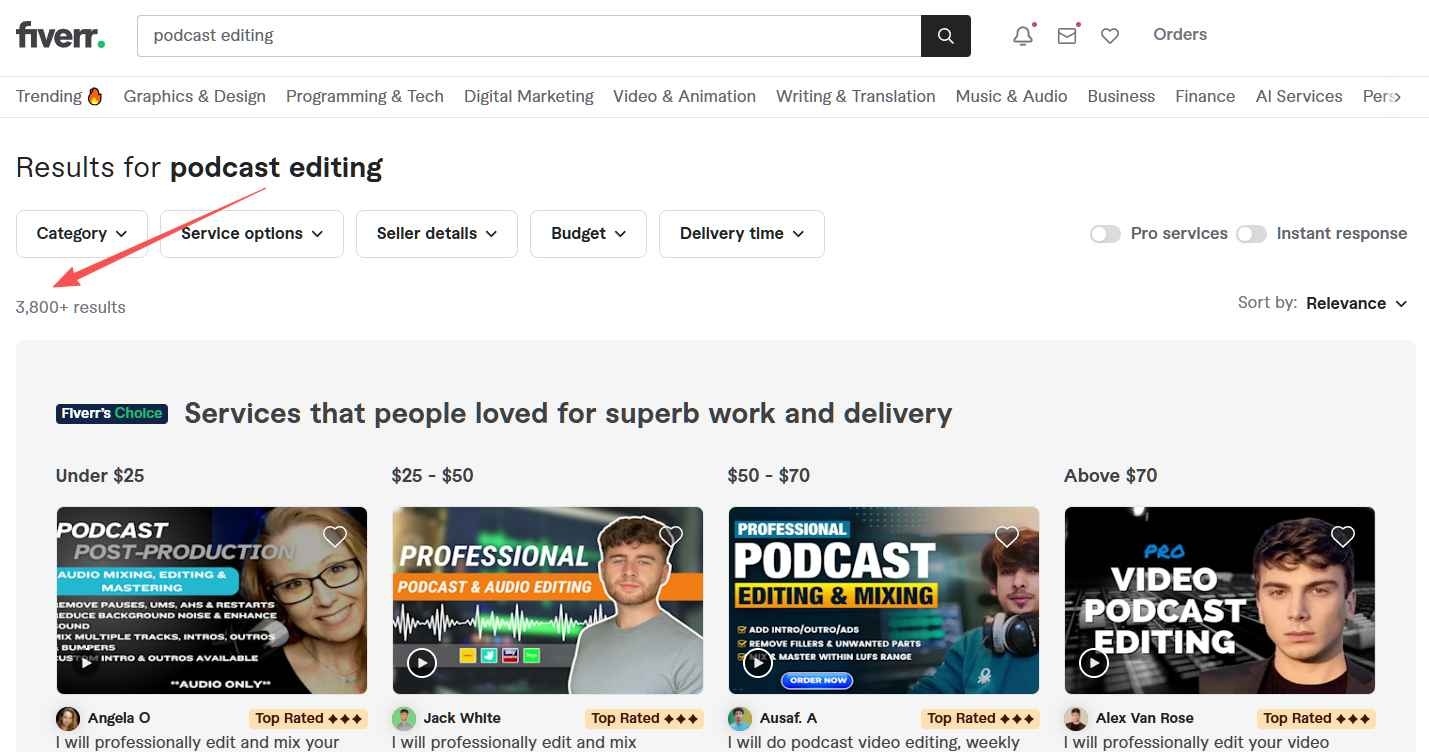Click the "$50 - $70" price heading

[x=769, y=476]
